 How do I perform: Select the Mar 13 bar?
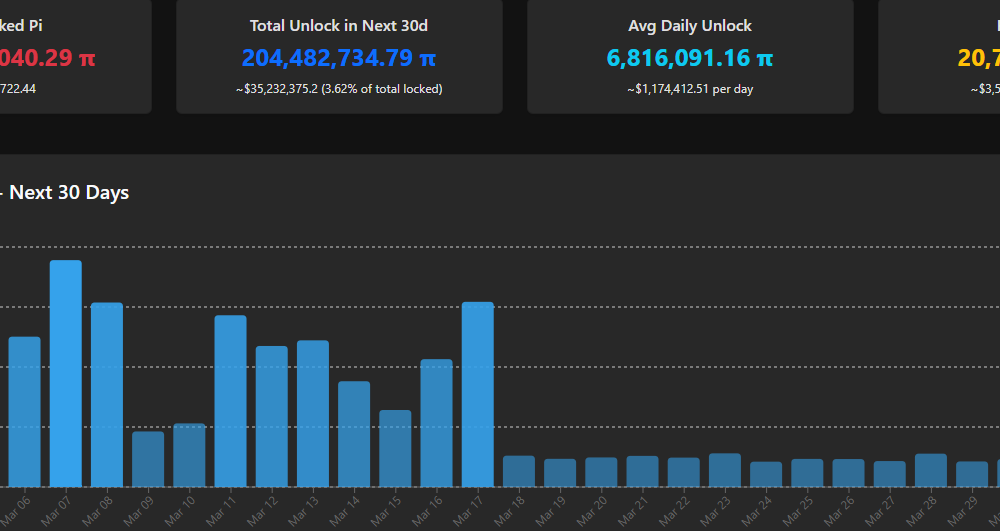click(x=313, y=413)
